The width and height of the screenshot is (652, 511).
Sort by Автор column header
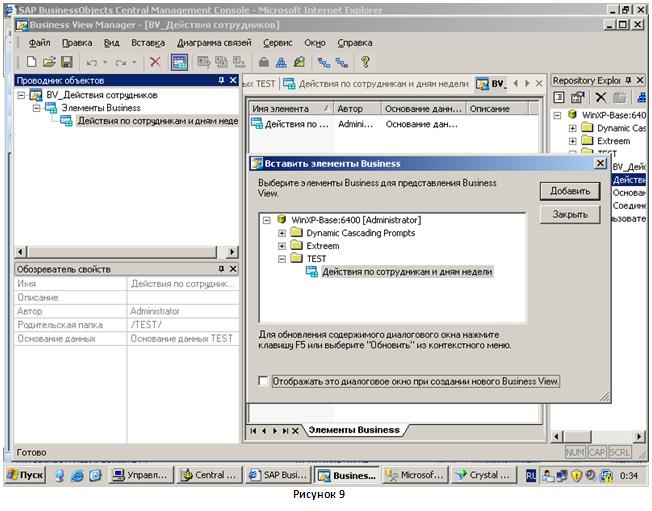[357, 109]
